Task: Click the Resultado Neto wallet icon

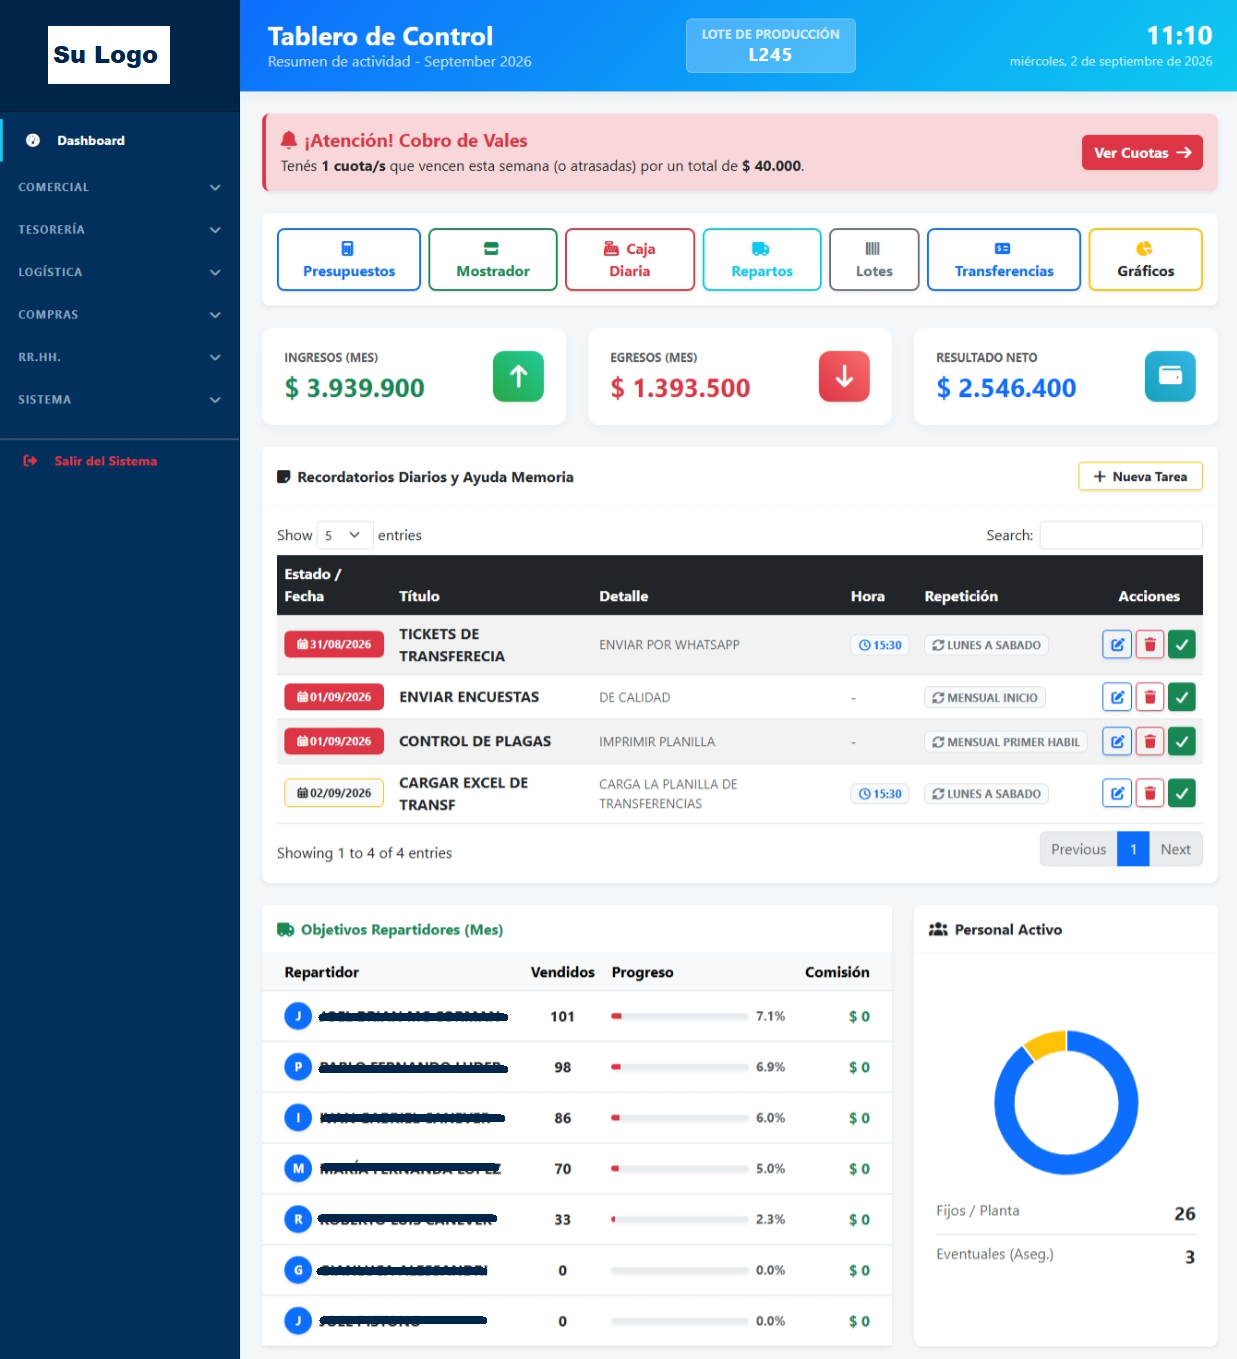Action: coord(1170,376)
